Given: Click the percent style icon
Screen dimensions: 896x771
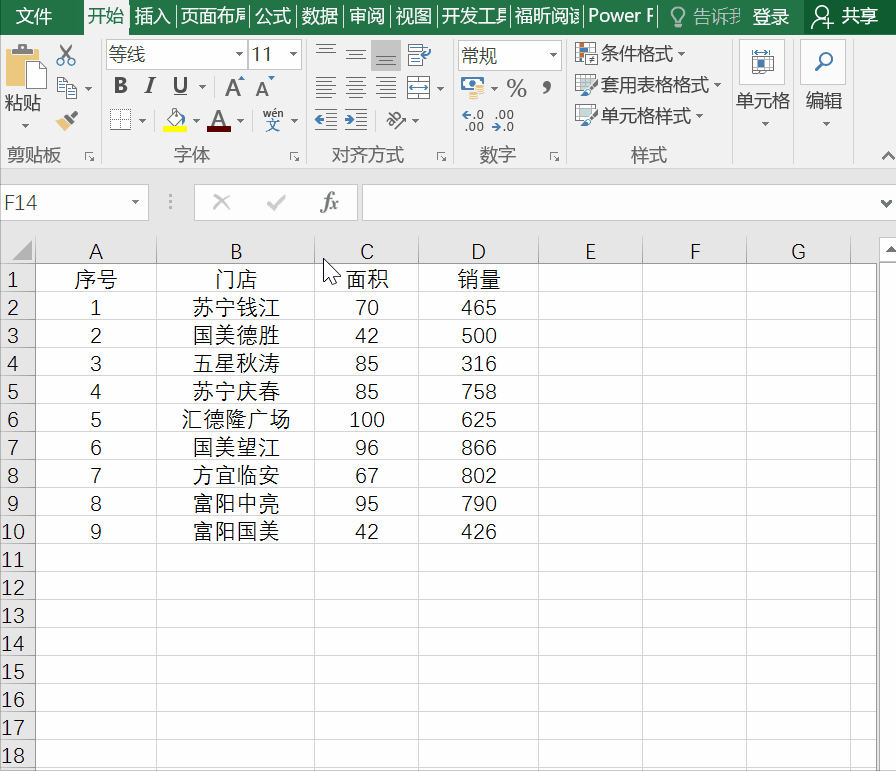Looking at the screenshot, I should click(516, 88).
